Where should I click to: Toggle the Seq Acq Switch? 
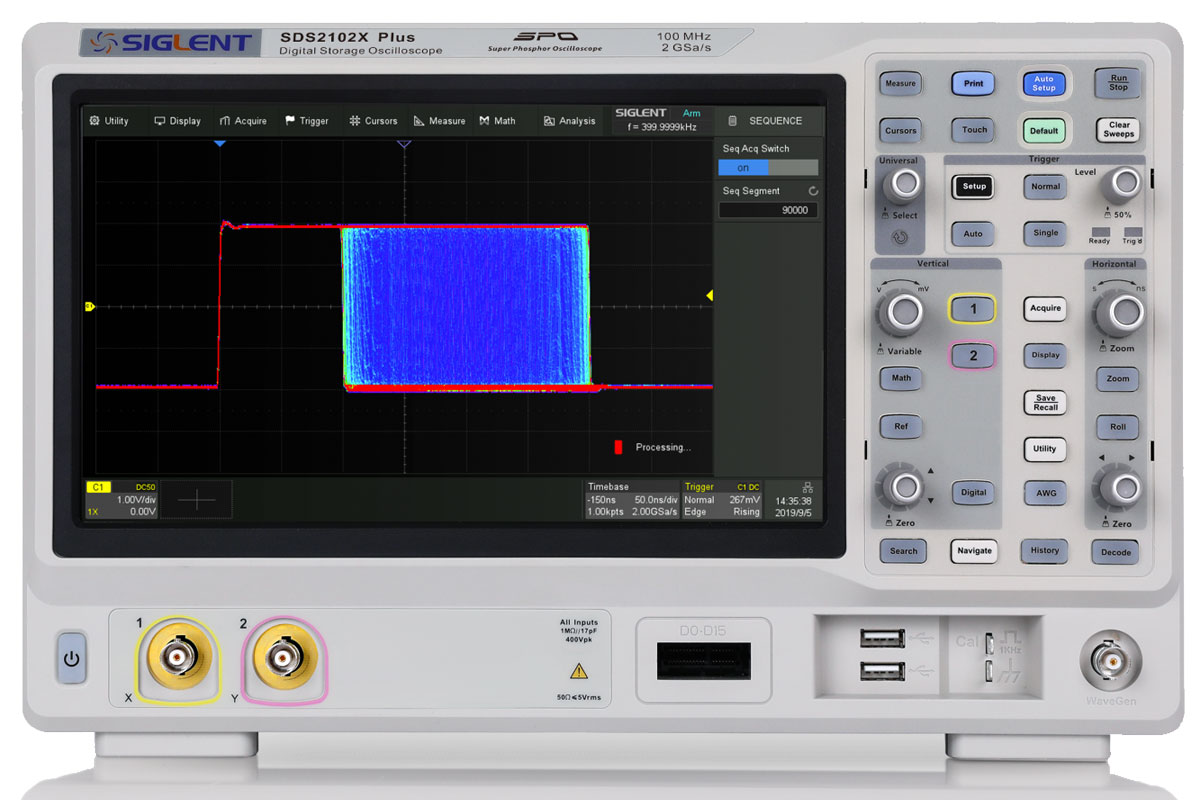pos(768,168)
